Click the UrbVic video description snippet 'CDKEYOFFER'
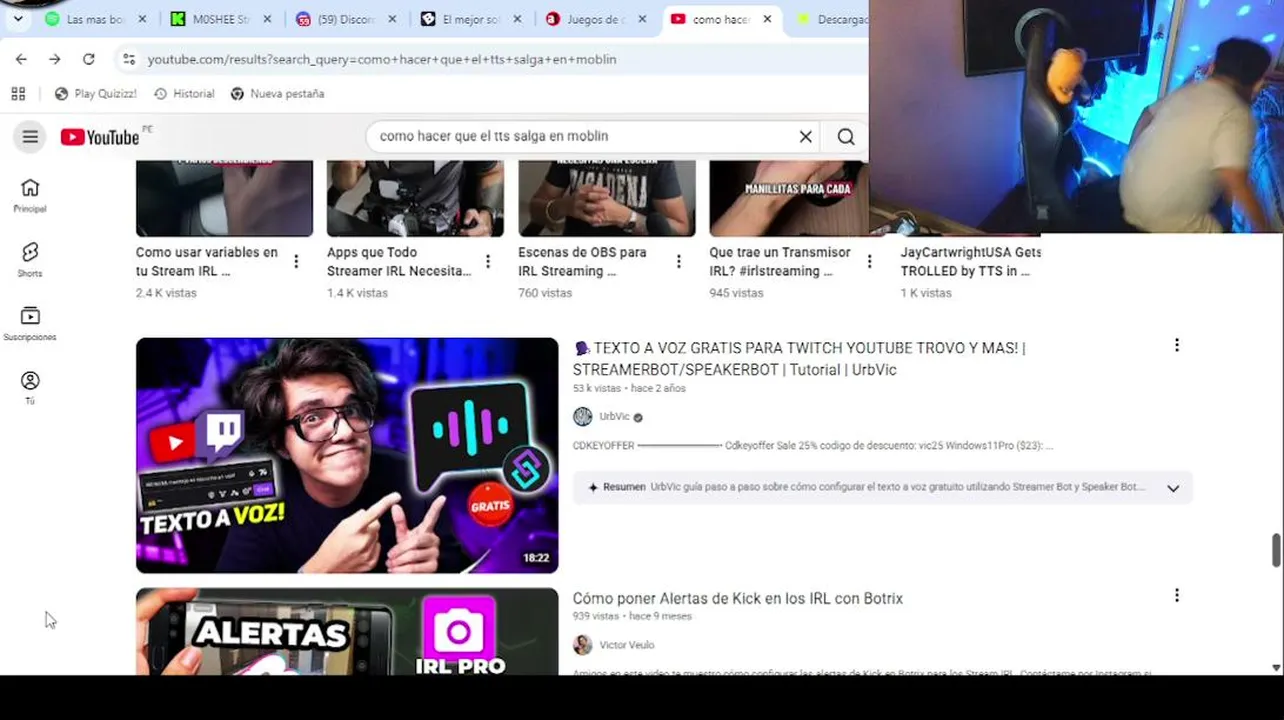This screenshot has width=1284, height=720. [813, 446]
